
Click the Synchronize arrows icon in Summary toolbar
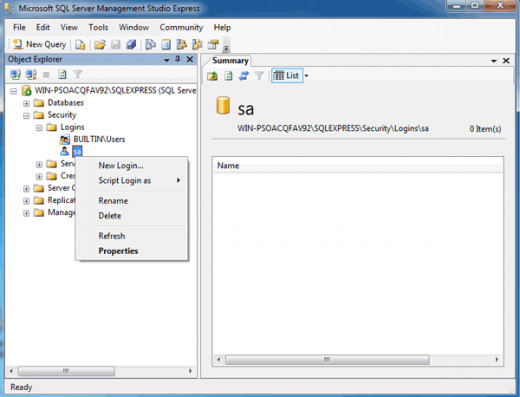click(x=244, y=76)
